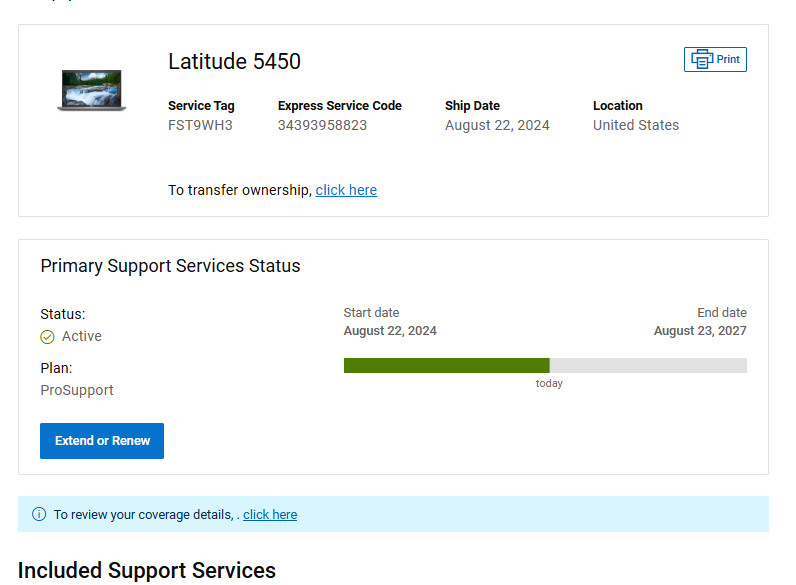Image resolution: width=796 pixels, height=585 pixels.
Task: Select express service code 34393958823
Action: click(x=322, y=125)
